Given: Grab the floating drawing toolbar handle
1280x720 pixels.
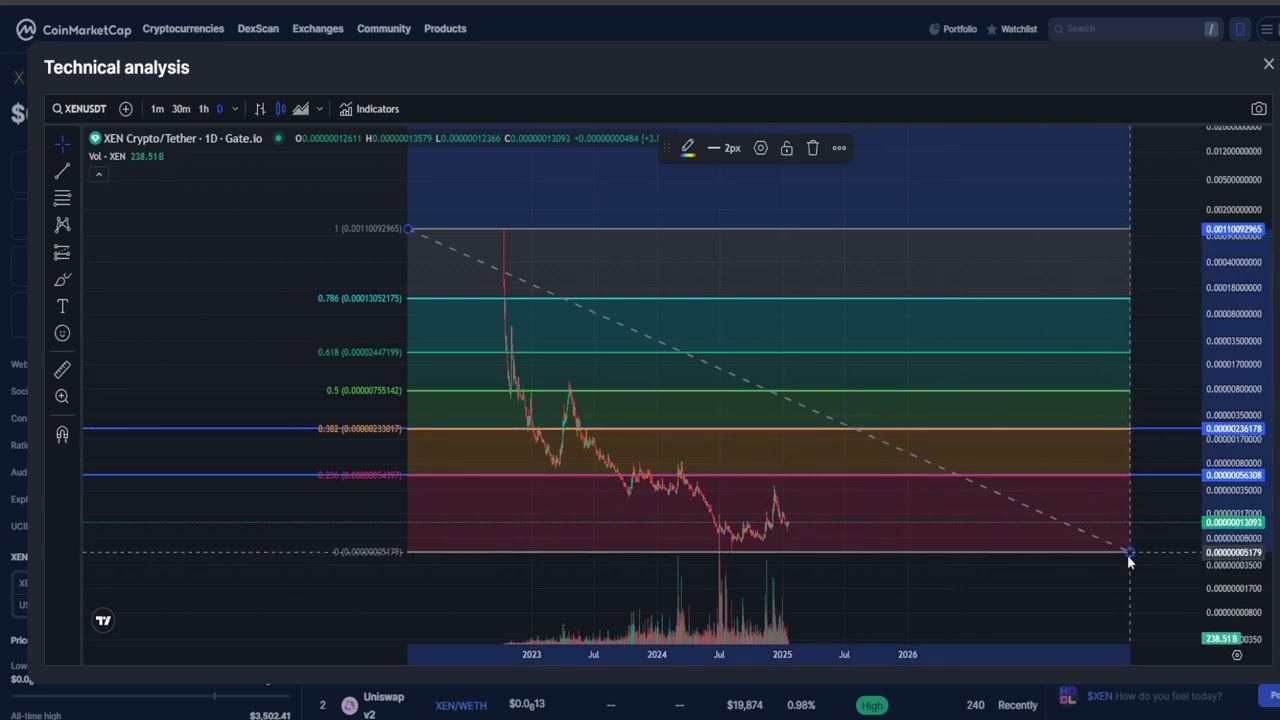Looking at the screenshot, I should click(667, 148).
